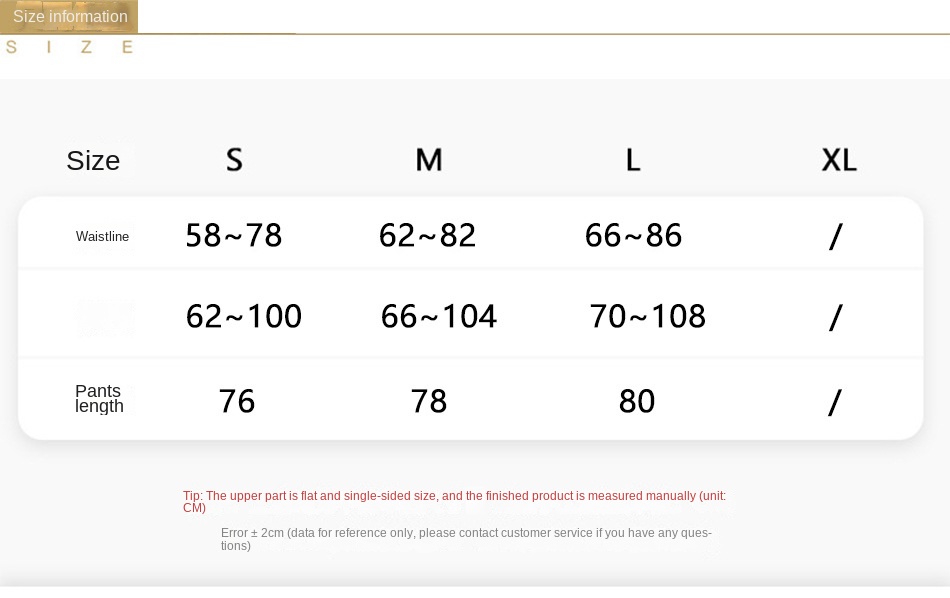Click the gray "Error ± 2cm" note
Image resolution: width=950 pixels, height=598 pixels.
(466, 539)
